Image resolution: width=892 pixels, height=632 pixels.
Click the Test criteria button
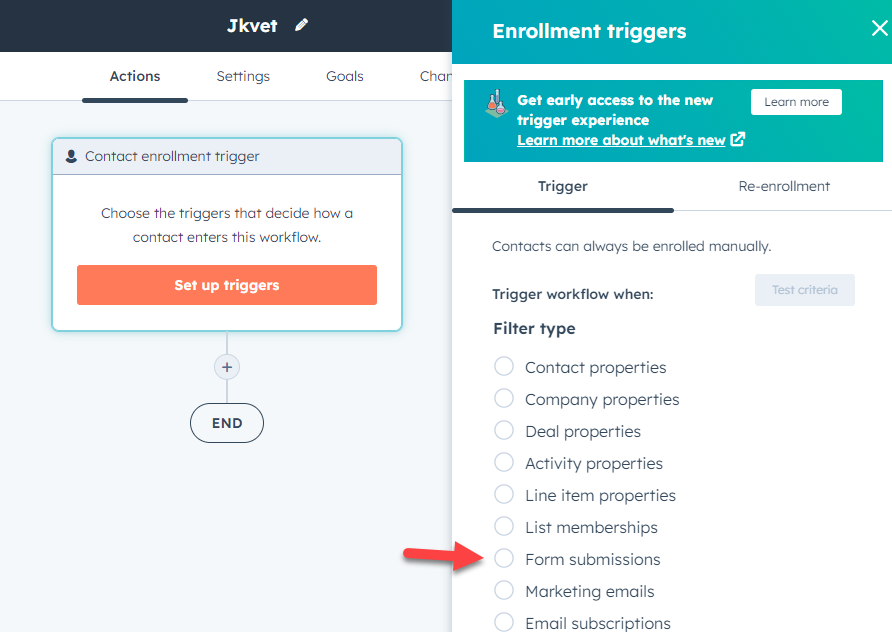point(804,290)
